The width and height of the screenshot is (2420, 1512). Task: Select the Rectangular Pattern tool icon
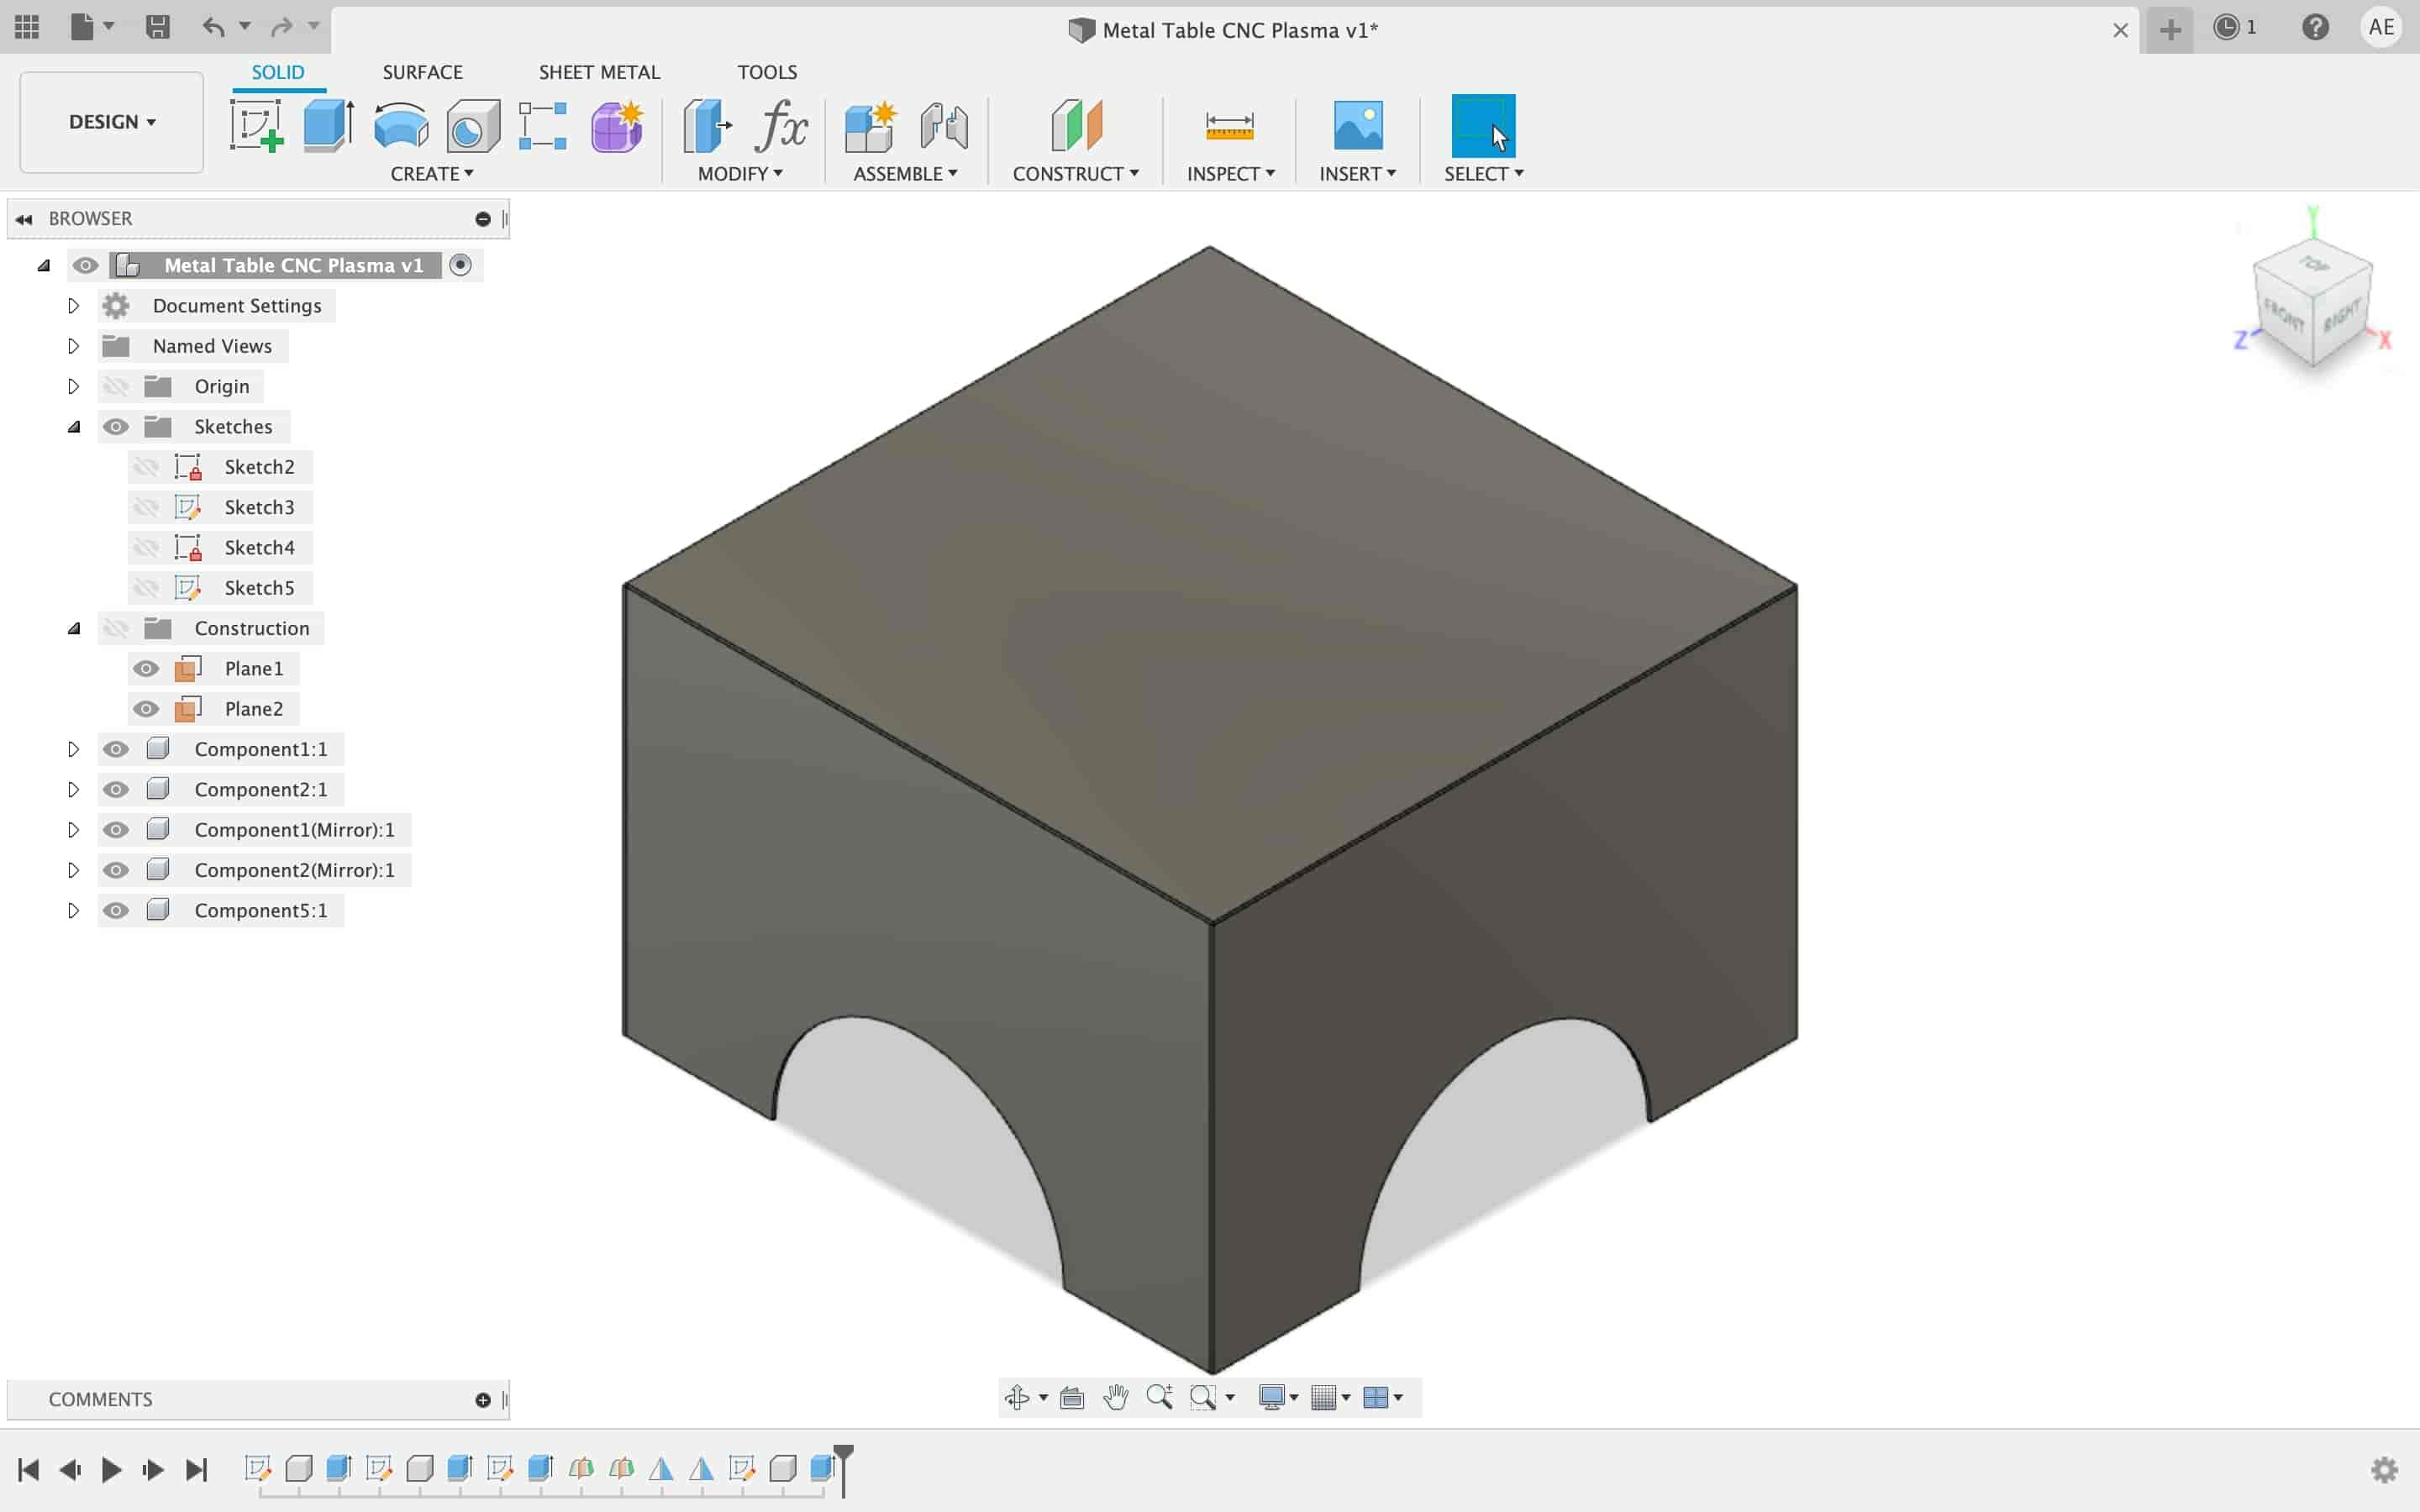[543, 126]
